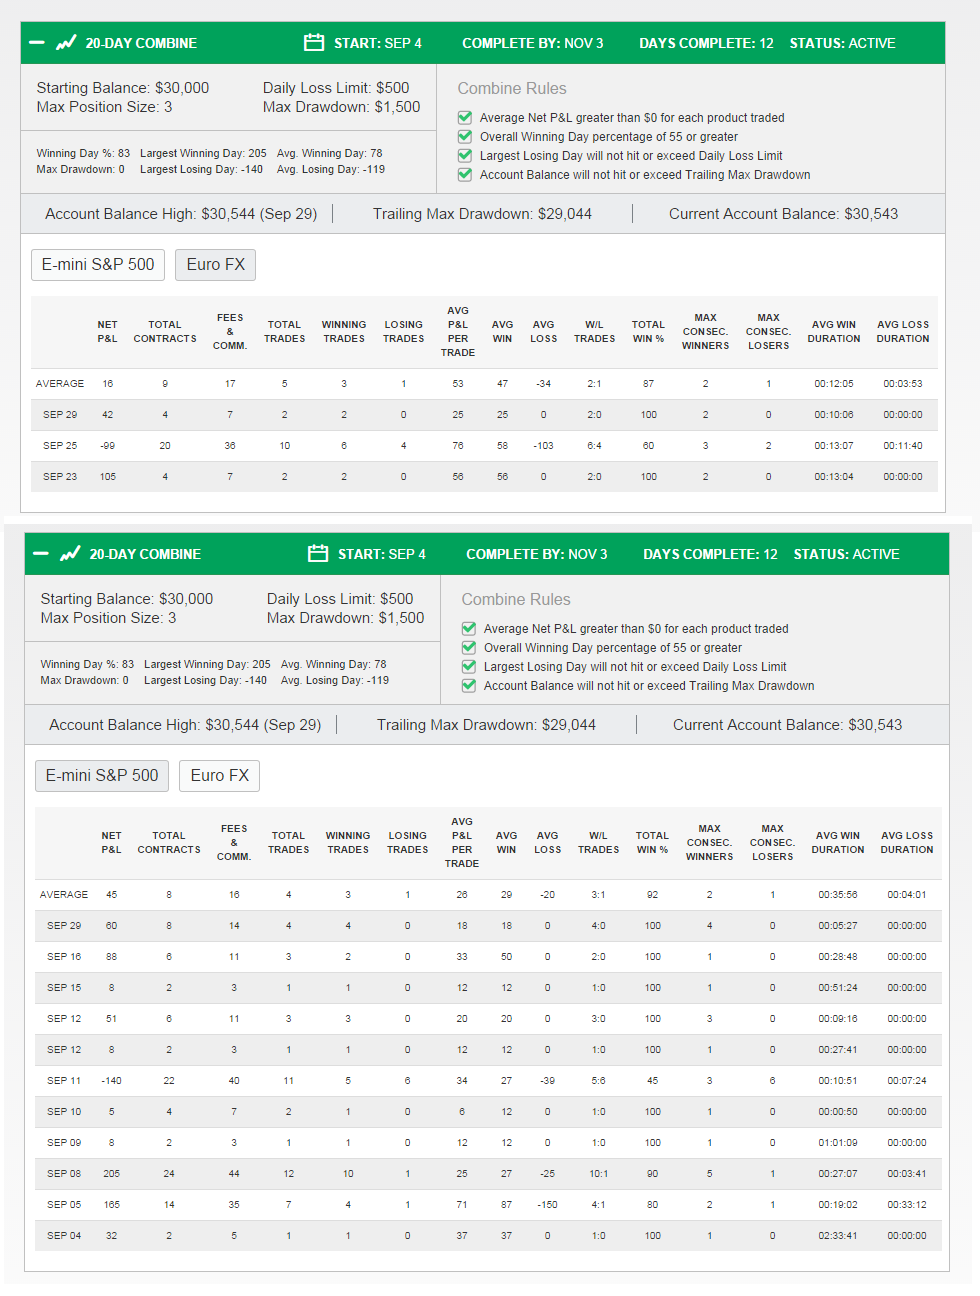Toggle the Largest Losing Day rule checkbox in the lower panel
The image size is (980, 1296).
[469, 666]
